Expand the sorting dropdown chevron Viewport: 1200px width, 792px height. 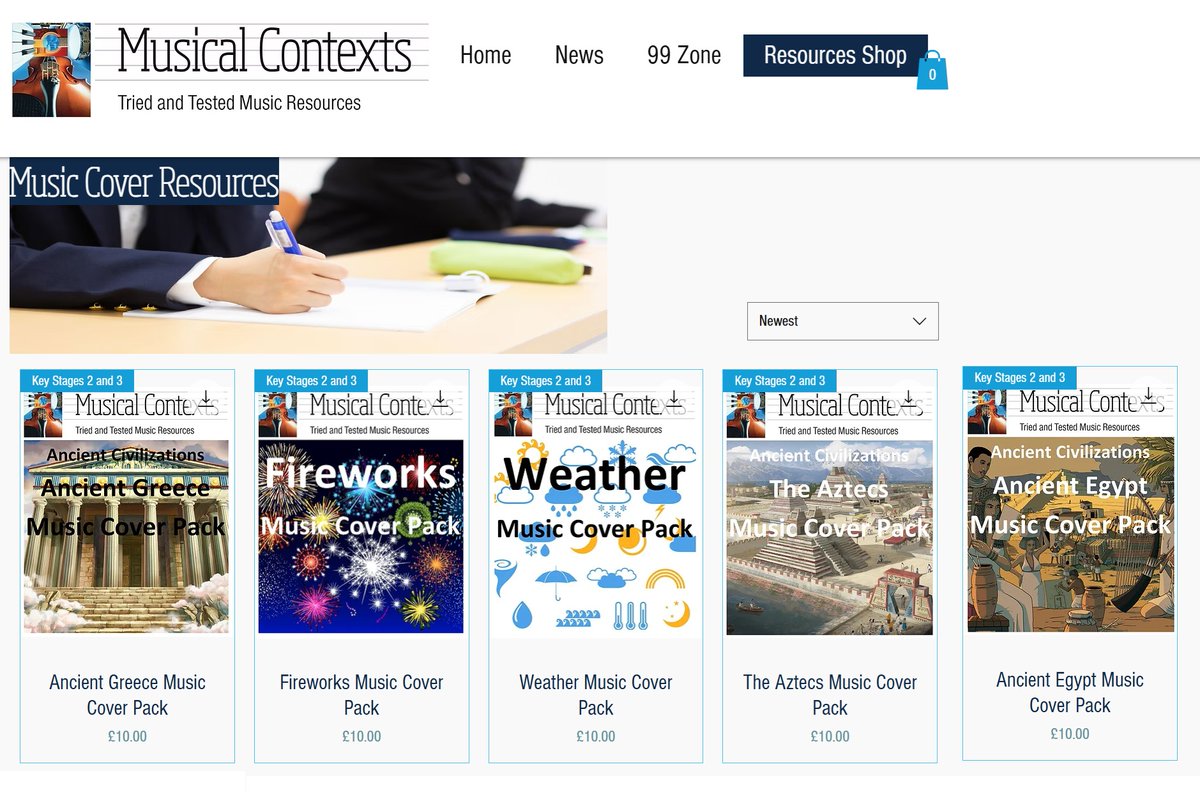point(918,321)
